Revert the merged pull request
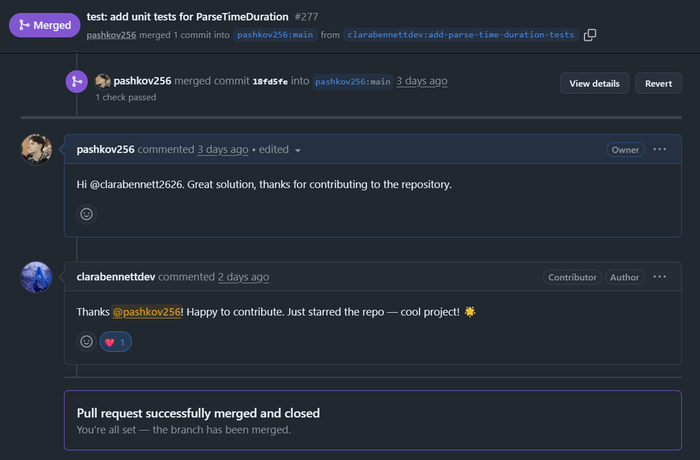Image resolution: width=700 pixels, height=460 pixels. click(658, 83)
